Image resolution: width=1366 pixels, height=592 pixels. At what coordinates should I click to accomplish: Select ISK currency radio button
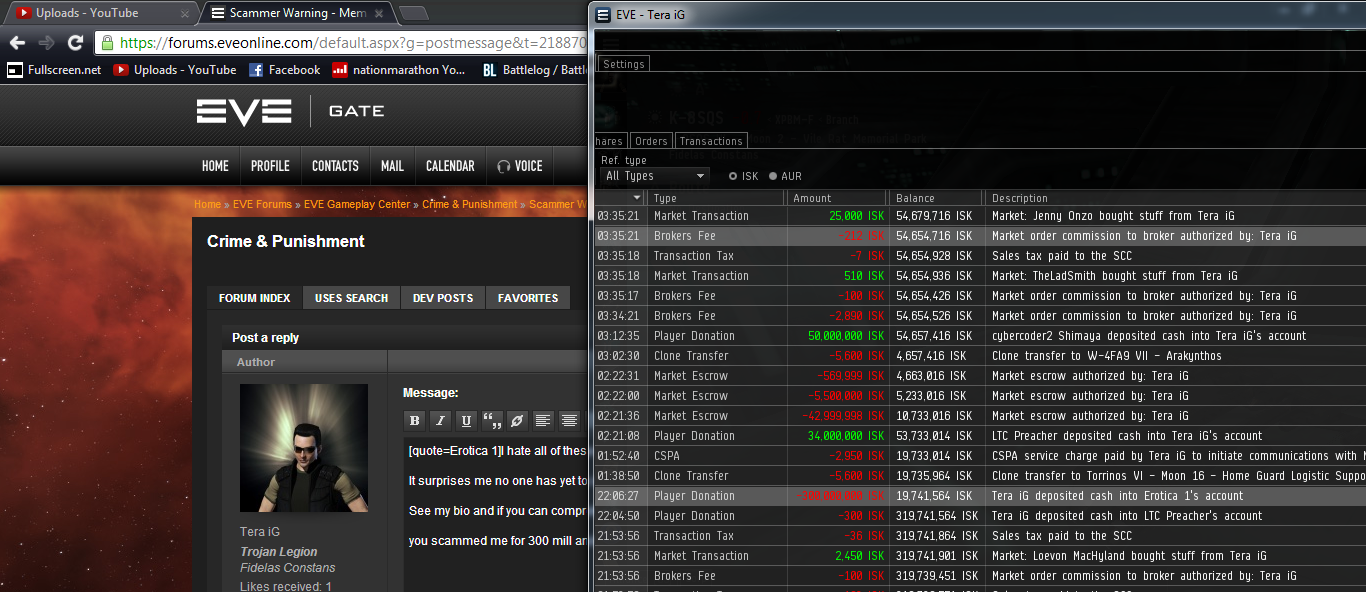[x=733, y=176]
